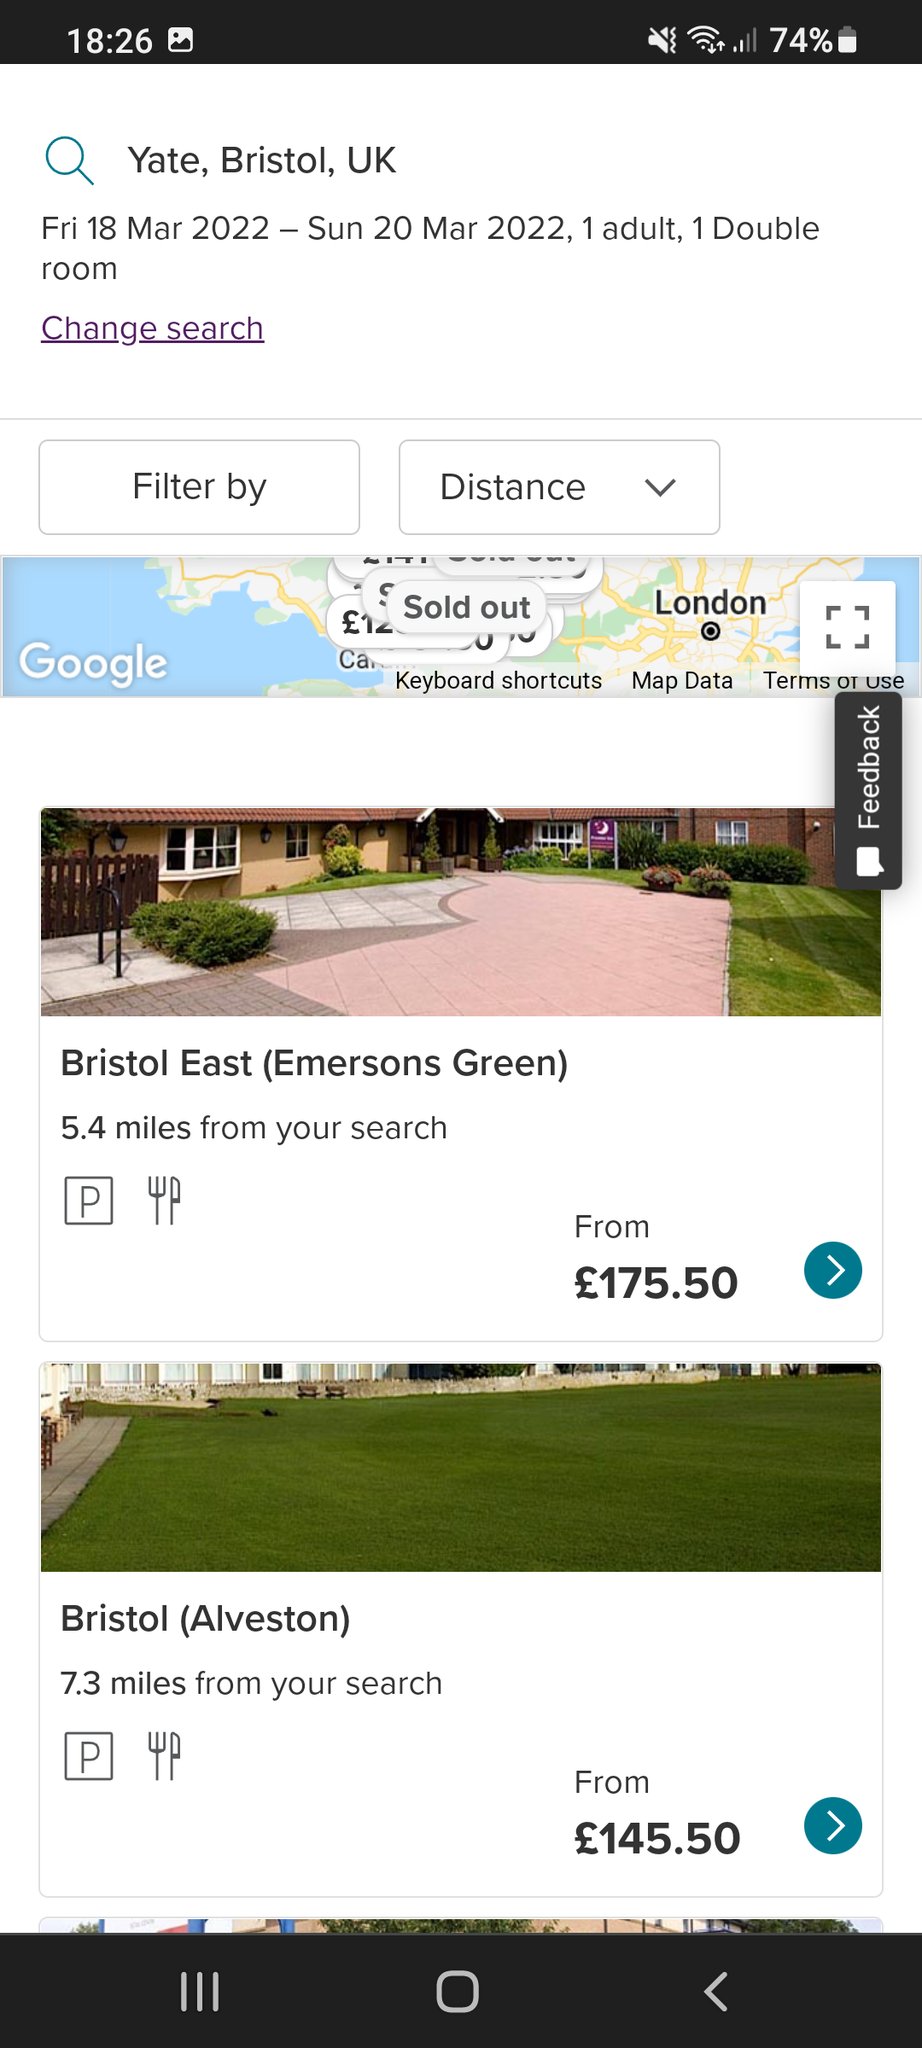Tap restaurant icon for Bristol (Alveston)
Viewport: 922px width, 2048px height.
pos(165,1756)
